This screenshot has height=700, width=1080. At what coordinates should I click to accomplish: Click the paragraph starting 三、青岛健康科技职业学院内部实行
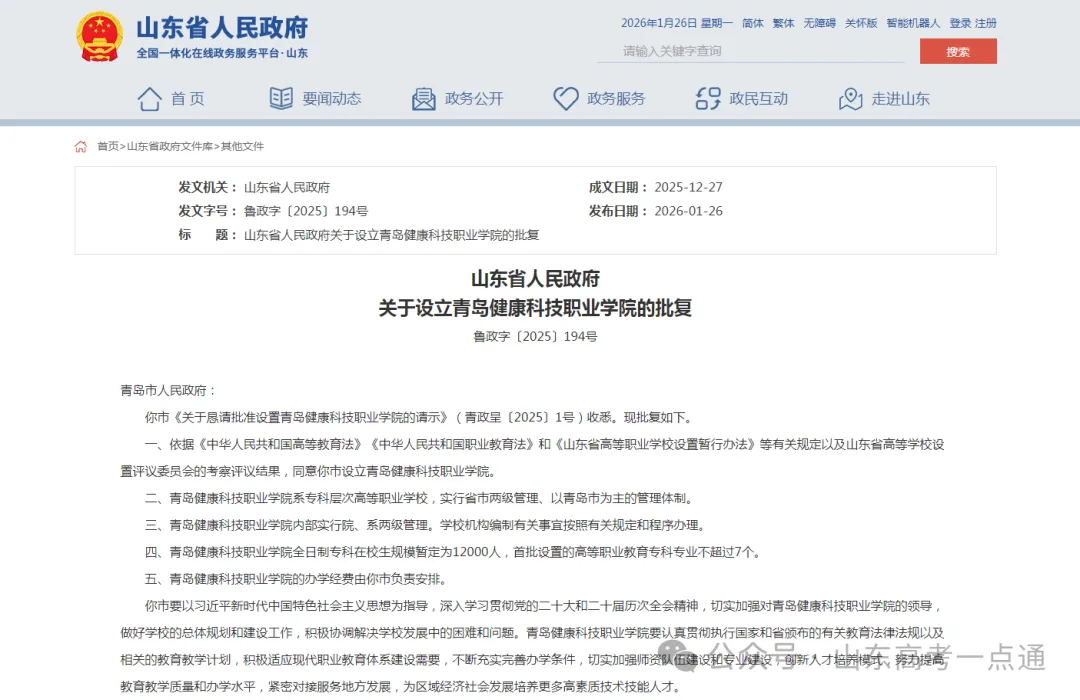click(x=426, y=525)
